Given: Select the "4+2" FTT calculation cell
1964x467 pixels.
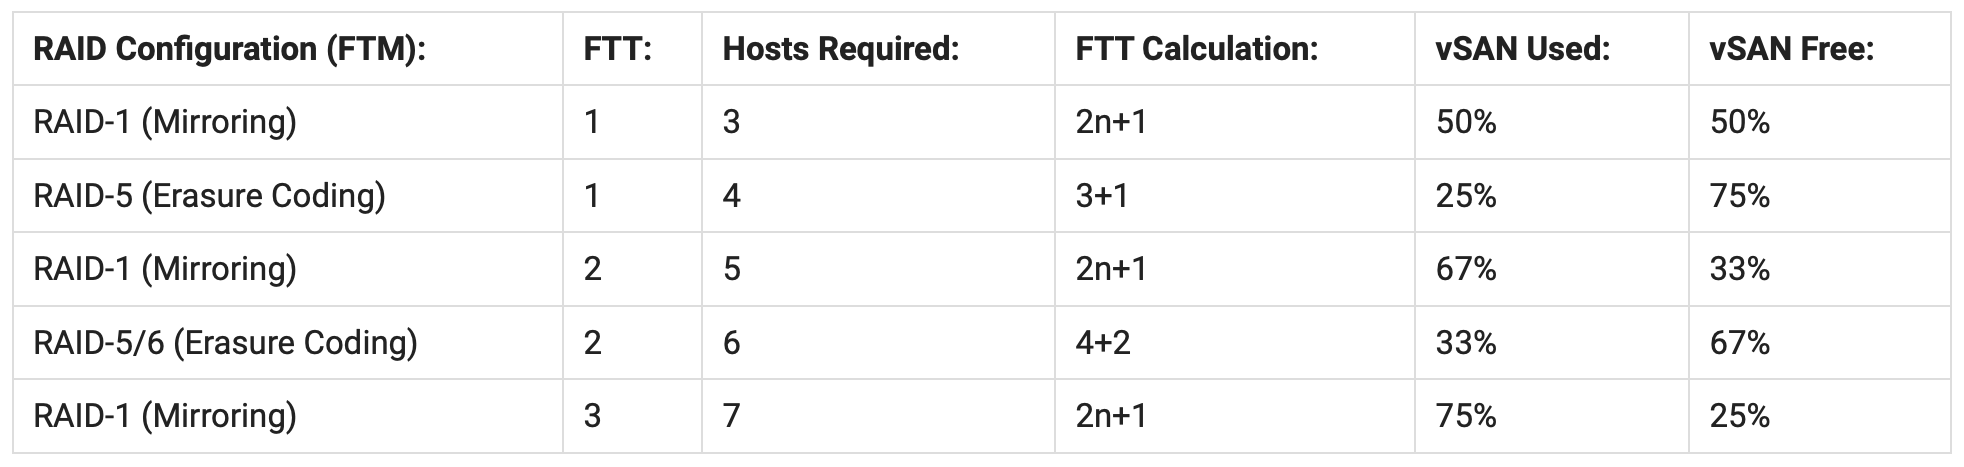Looking at the screenshot, I should coord(1103,343).
